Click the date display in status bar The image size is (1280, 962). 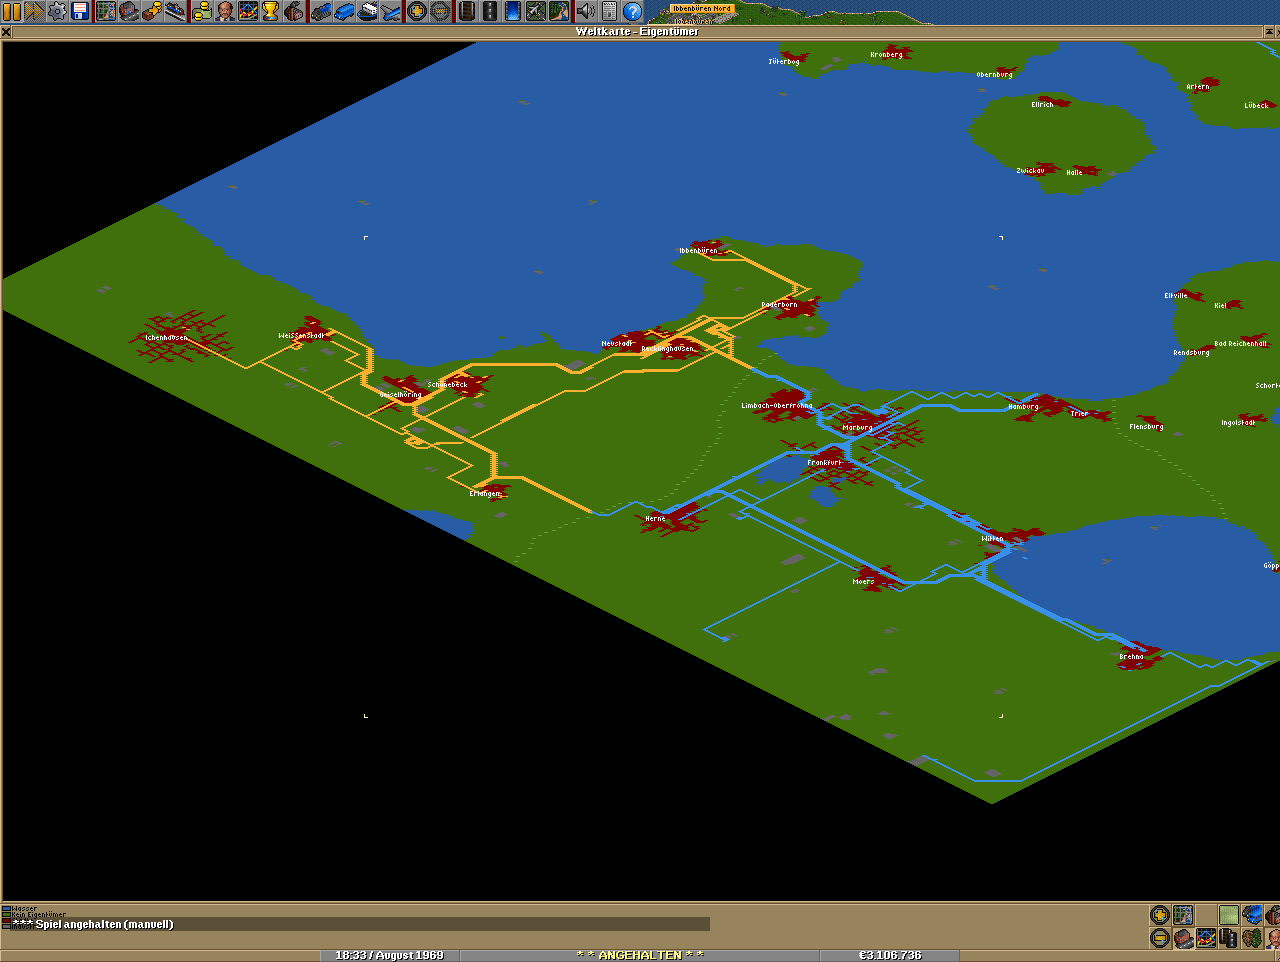389,955
